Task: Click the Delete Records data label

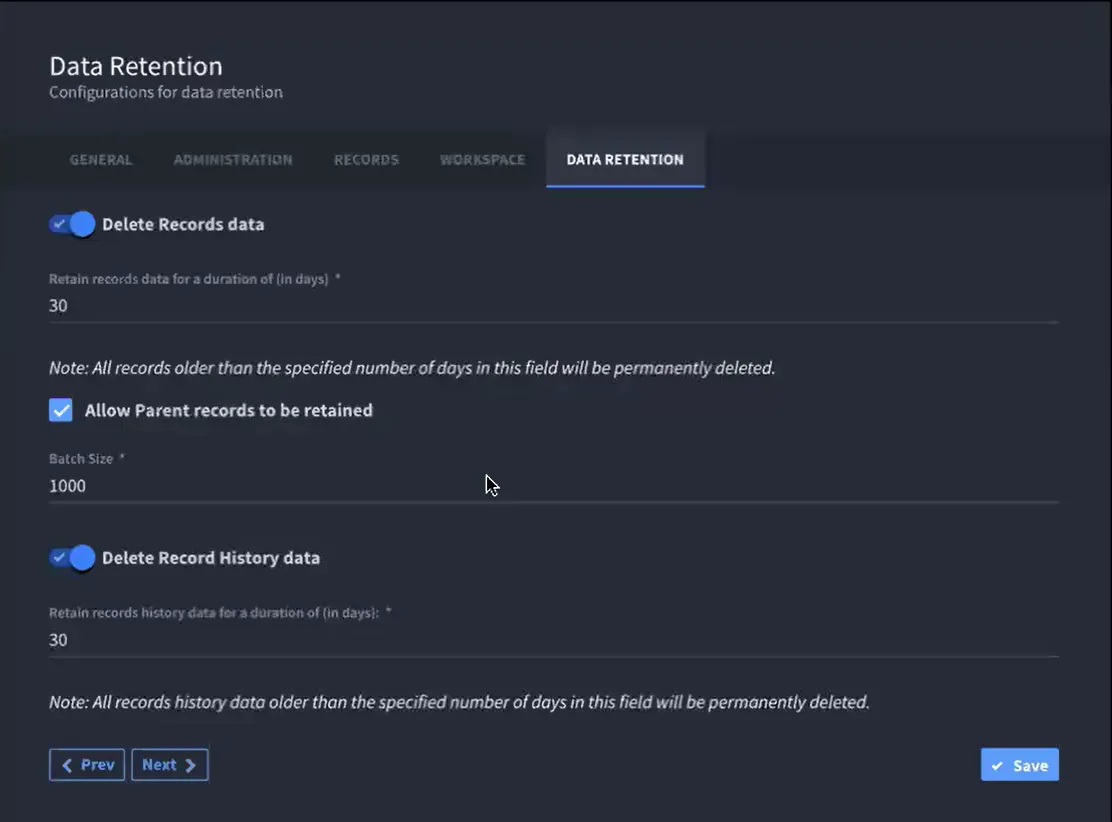Action: [183, 224]
